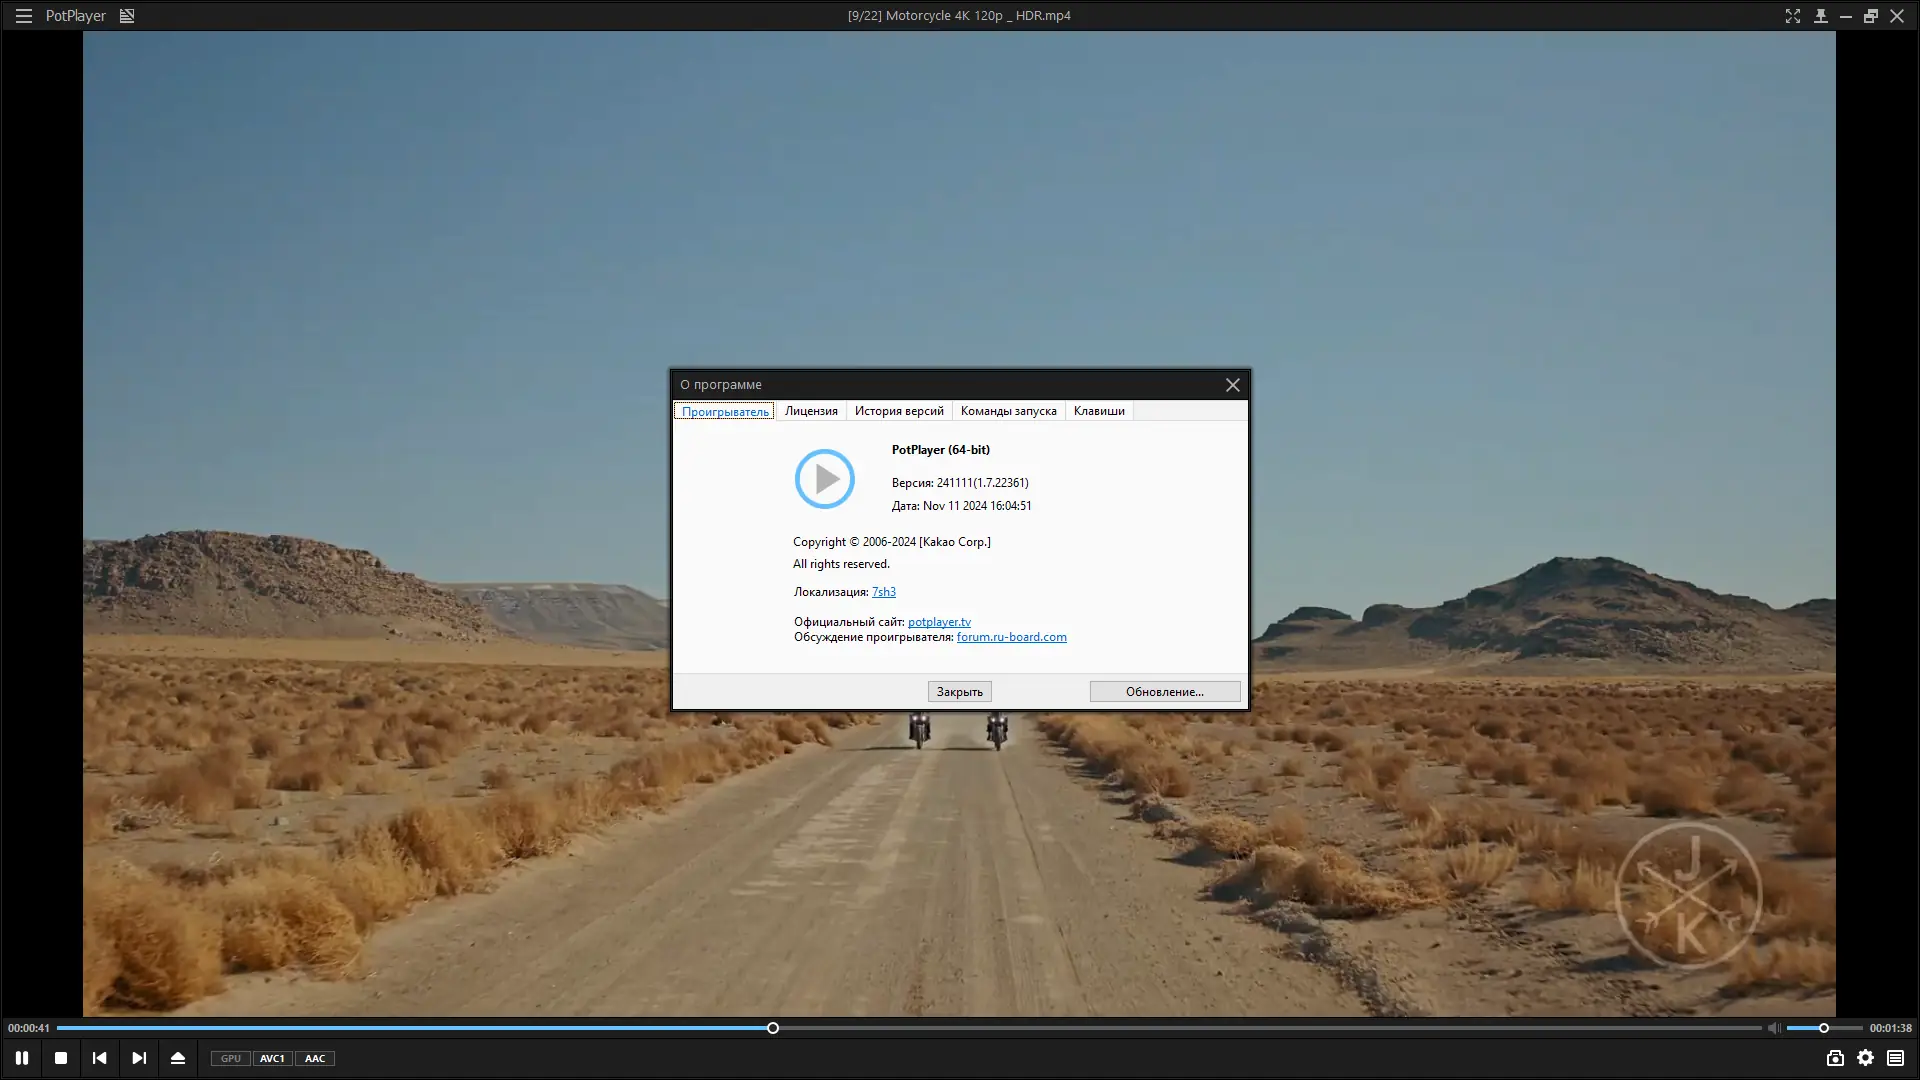Toggle the playlist panel icon
Viewport: 1920px width, 1080px height.
click(x=1896, y=1058)
